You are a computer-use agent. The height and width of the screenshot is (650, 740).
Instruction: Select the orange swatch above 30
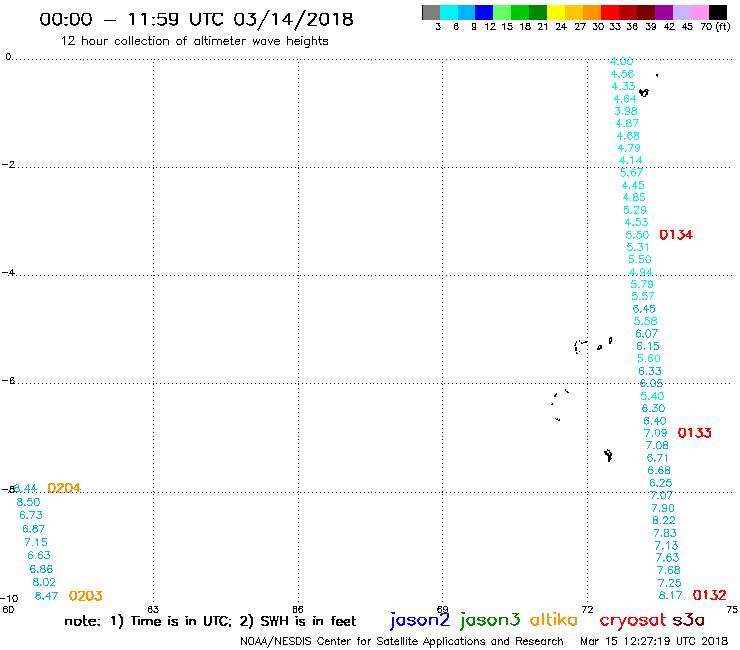click(592, 12)
